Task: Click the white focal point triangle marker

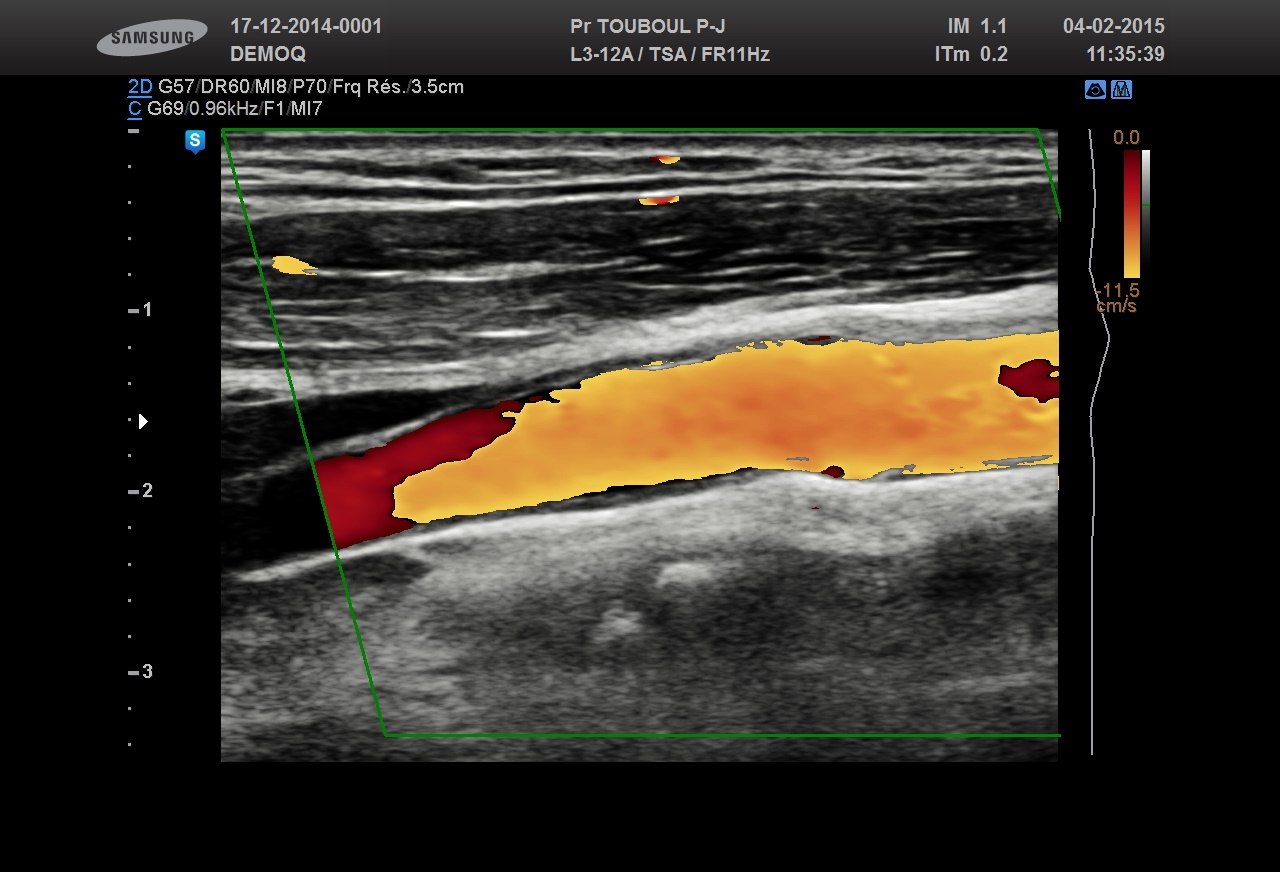Action: (143, 421)
